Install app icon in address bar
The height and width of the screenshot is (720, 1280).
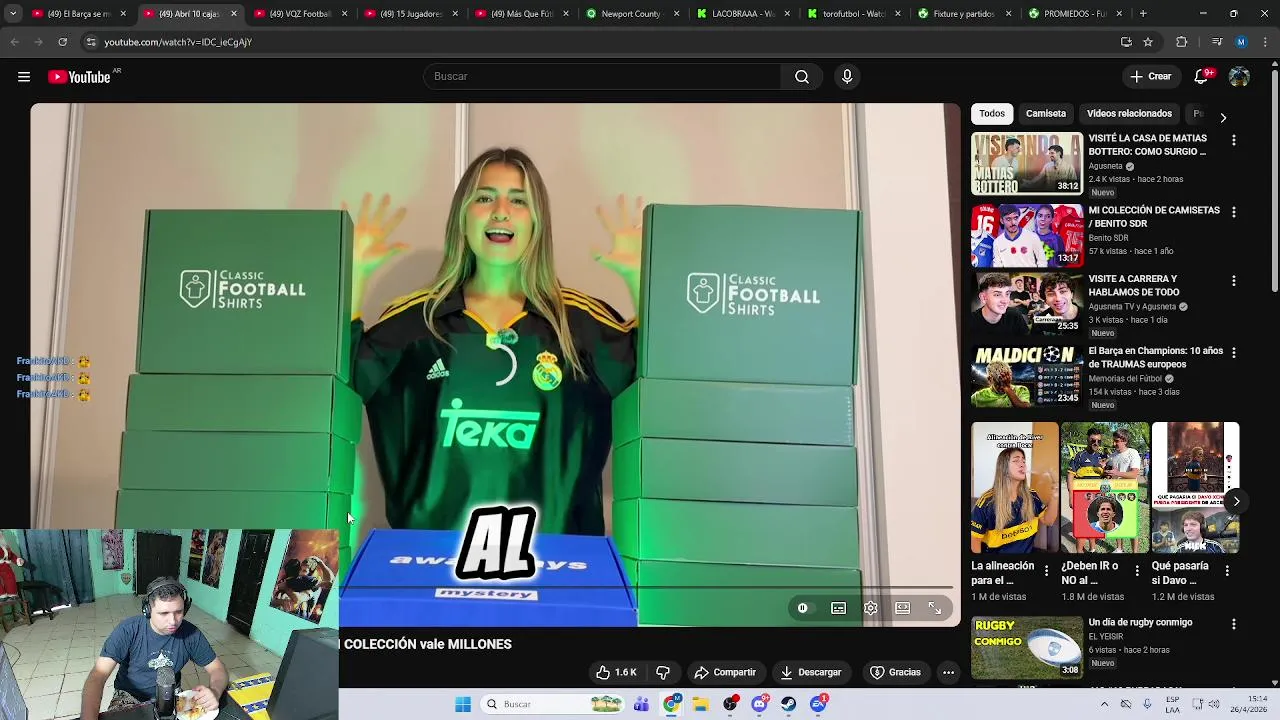(1126, 42)
